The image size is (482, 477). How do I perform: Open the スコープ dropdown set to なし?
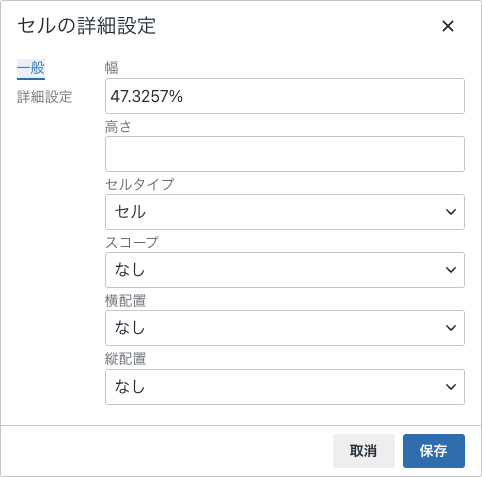285,270
